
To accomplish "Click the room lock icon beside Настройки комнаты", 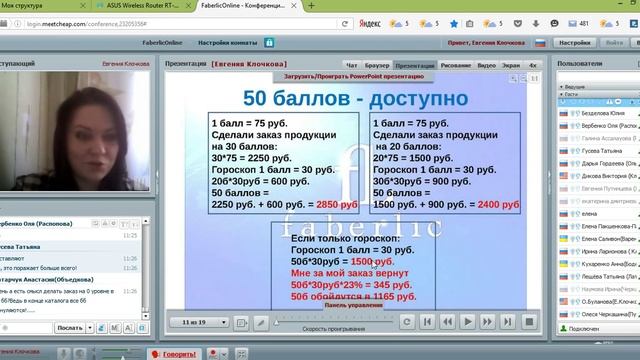I will 269,42.
